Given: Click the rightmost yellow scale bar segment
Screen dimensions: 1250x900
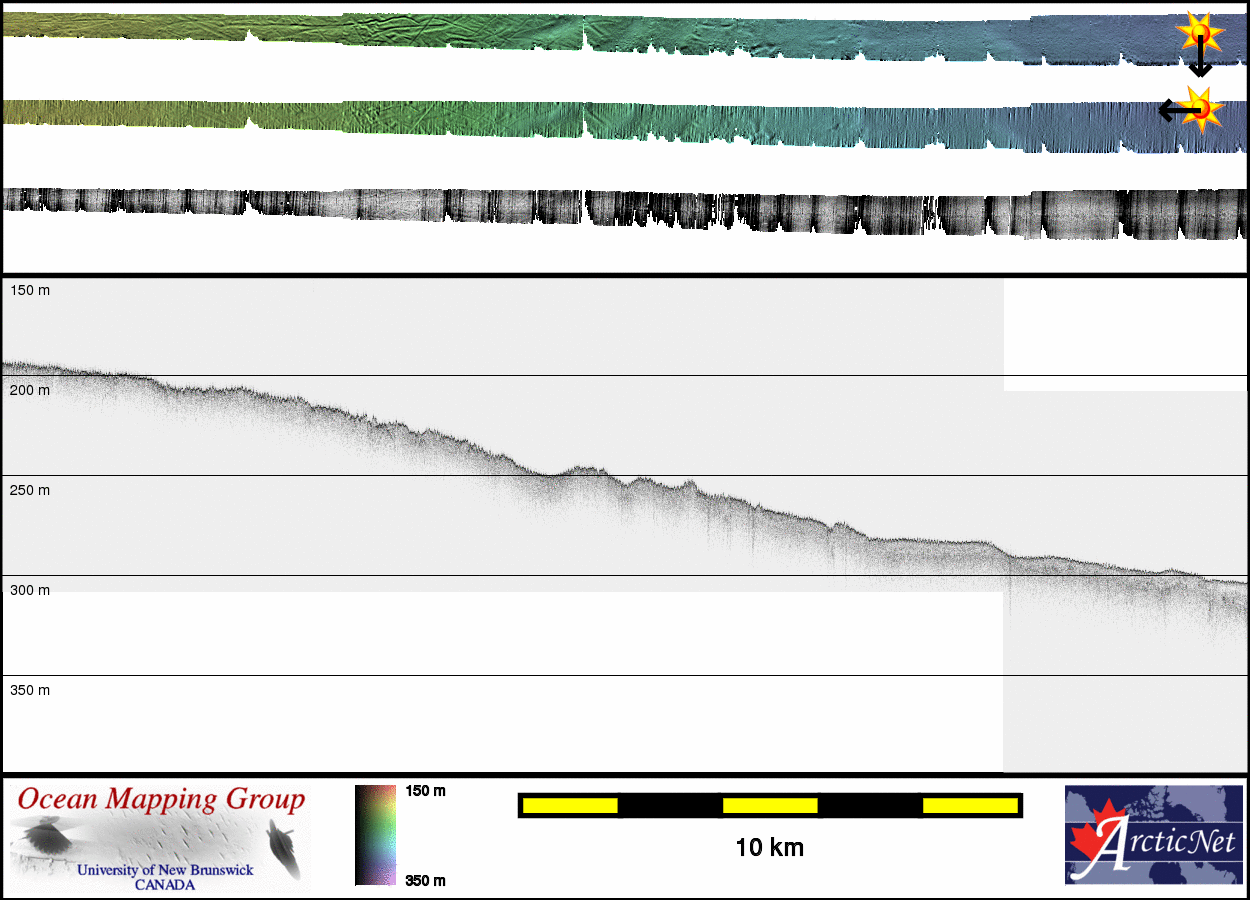Looking at the screenshot, I should (969, 805).
